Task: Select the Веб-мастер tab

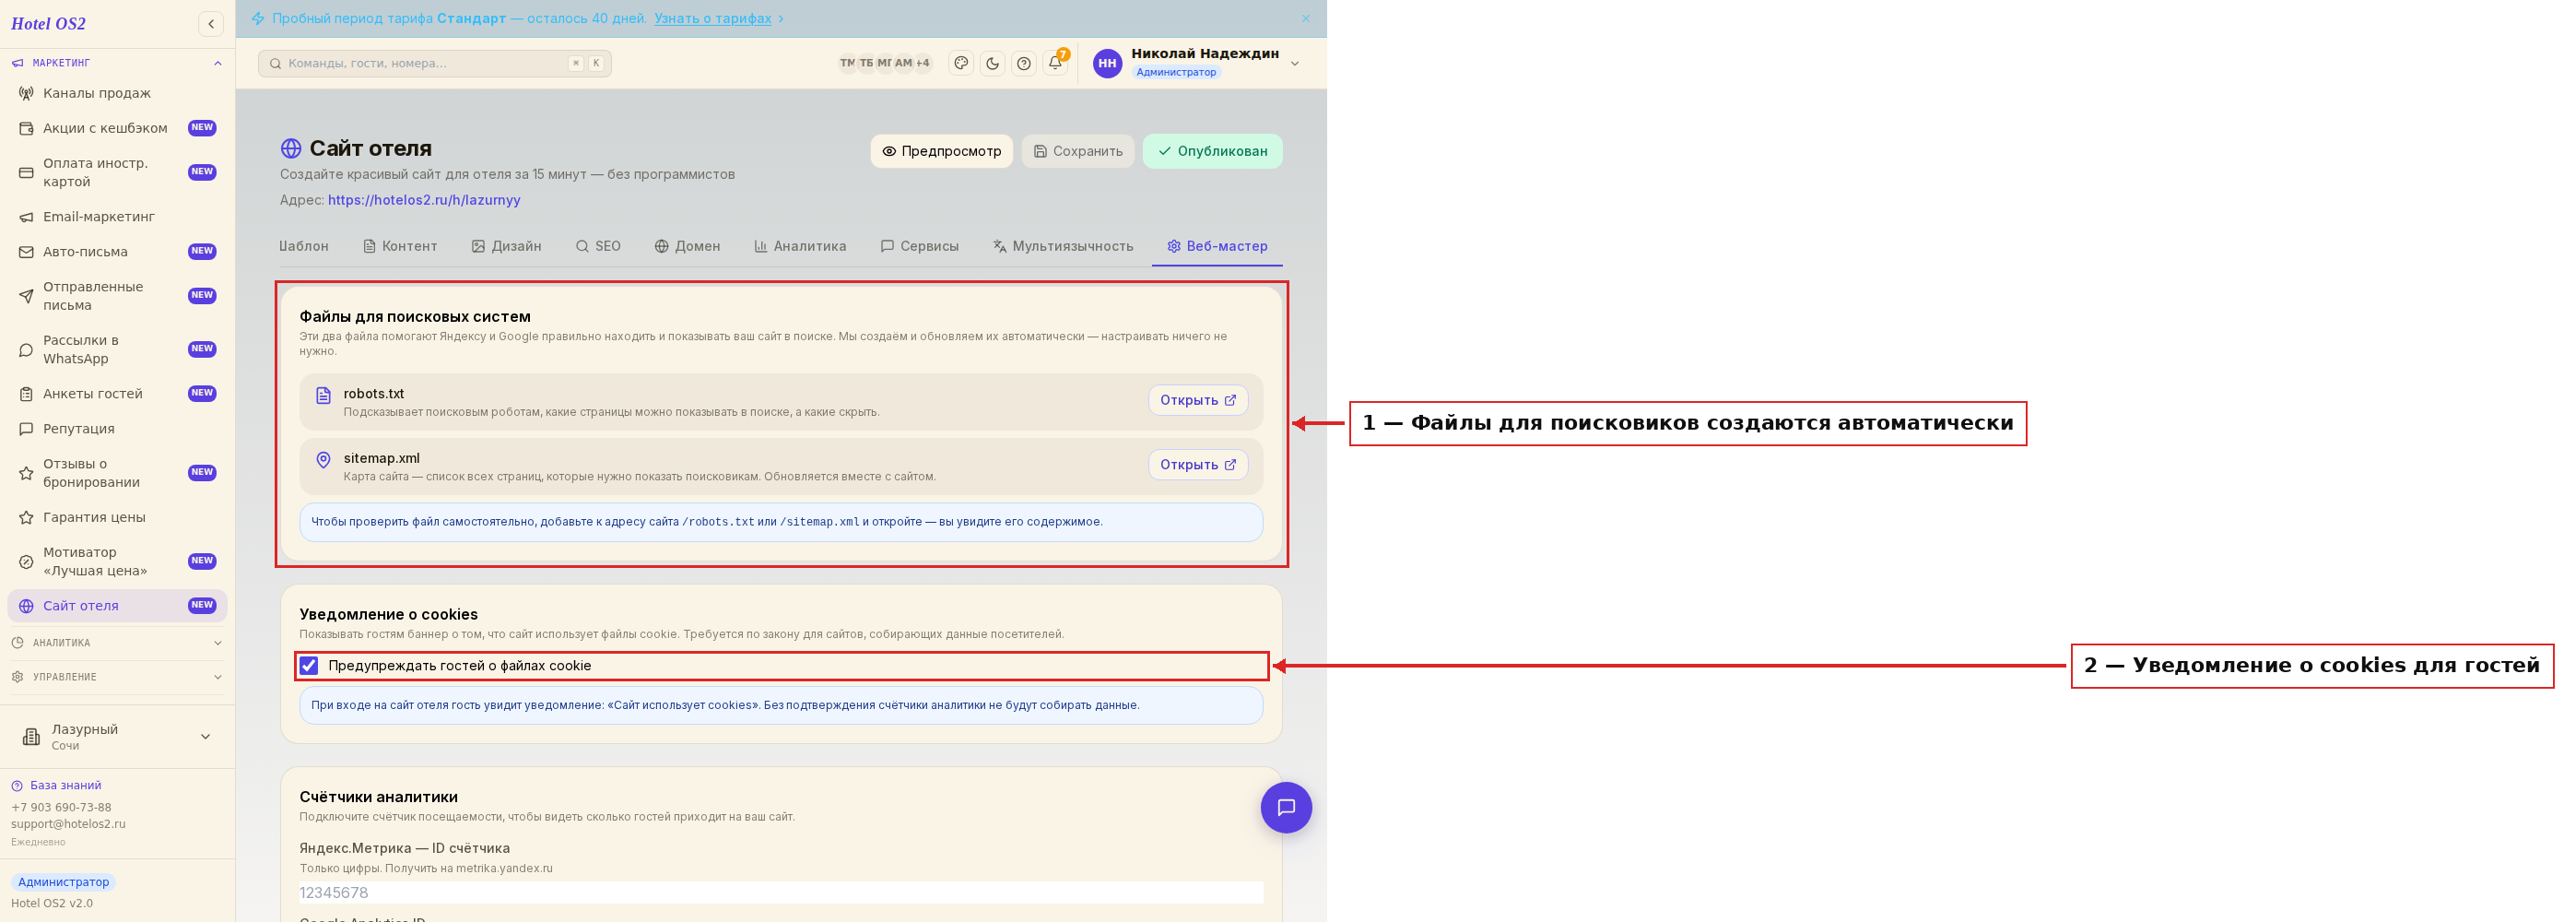Action: click(1217, 246)
